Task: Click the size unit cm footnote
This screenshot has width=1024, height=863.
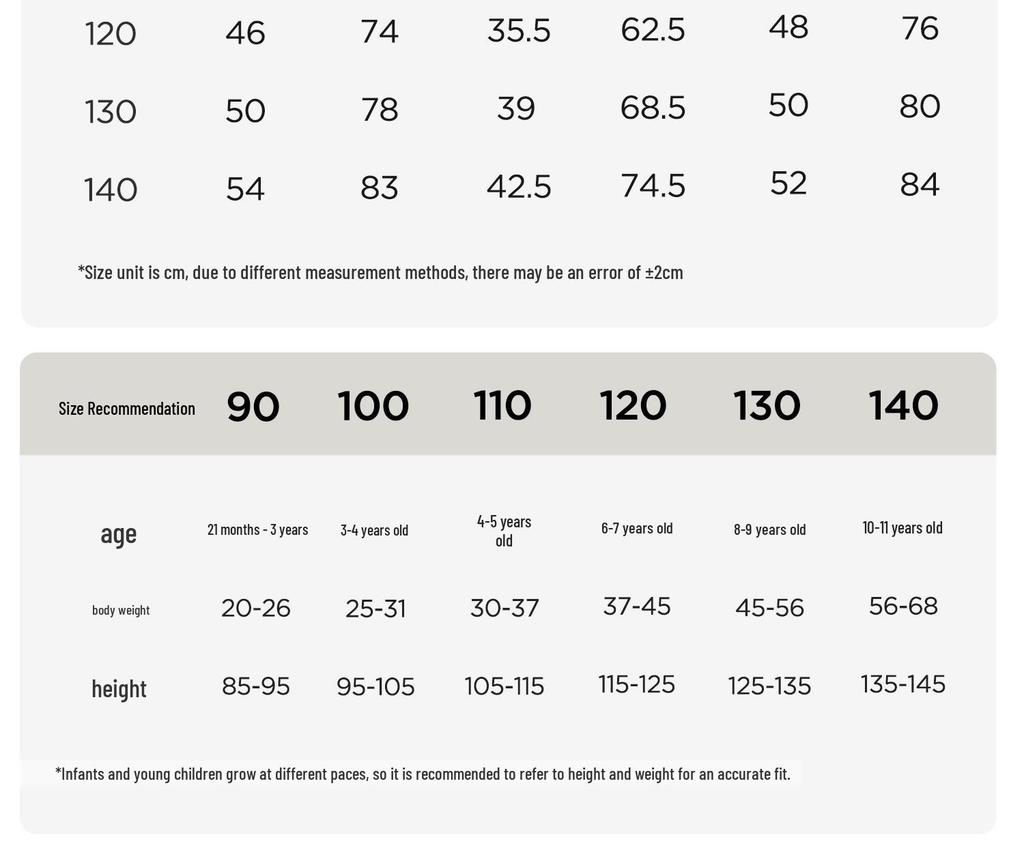Action: (380, 272)
